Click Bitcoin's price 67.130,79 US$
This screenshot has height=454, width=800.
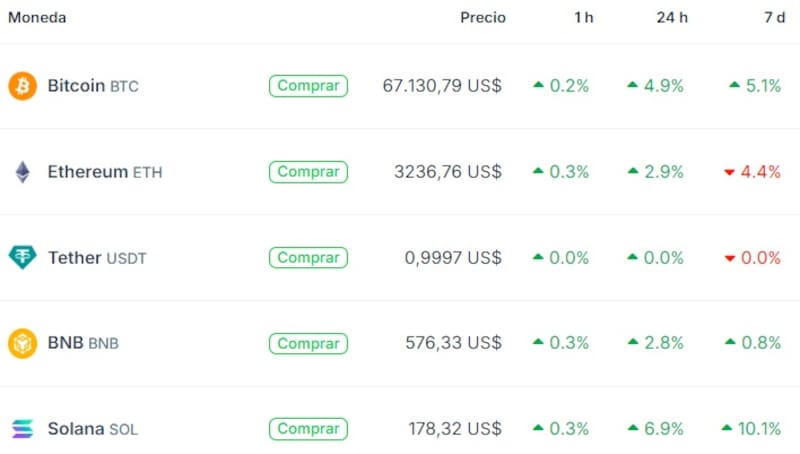[442, 86]
